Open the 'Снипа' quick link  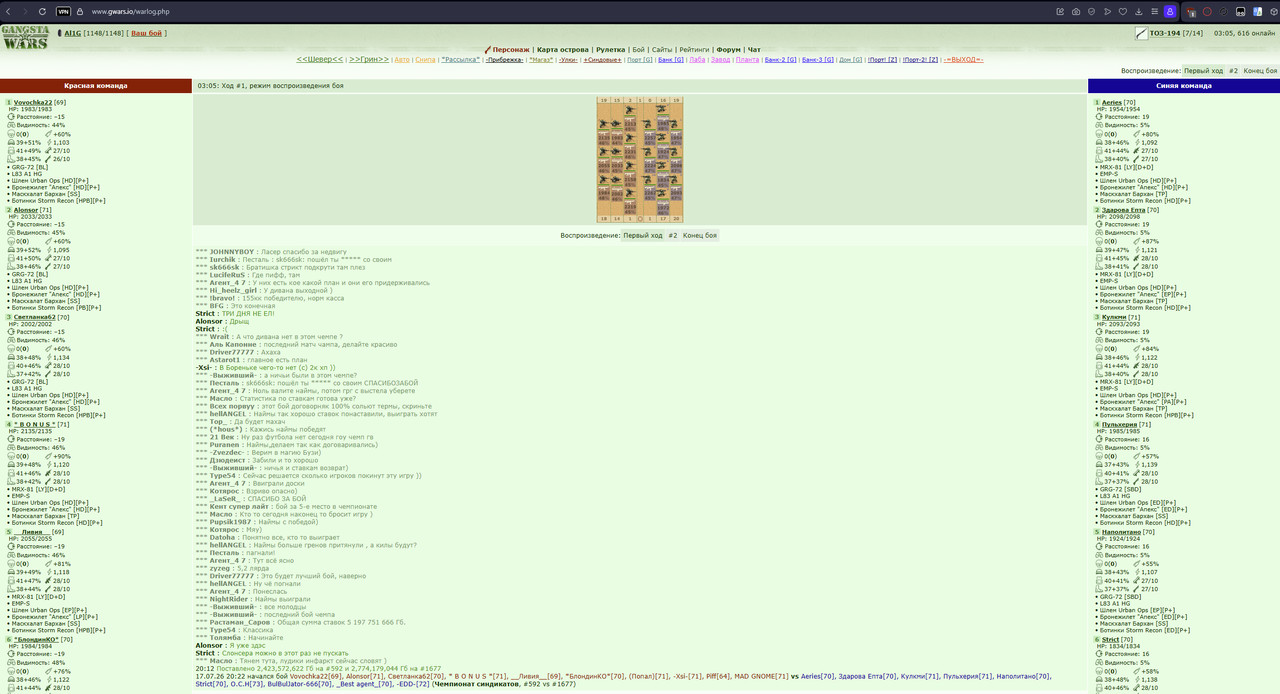point(425,60)
